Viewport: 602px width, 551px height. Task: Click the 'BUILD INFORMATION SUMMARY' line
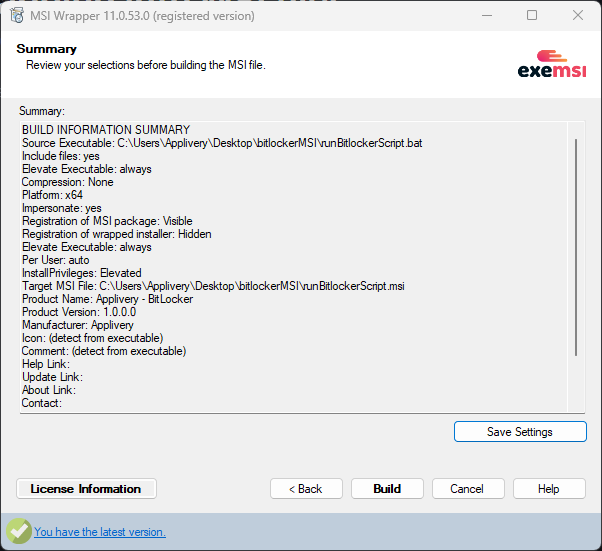click(x=106, y=130)
